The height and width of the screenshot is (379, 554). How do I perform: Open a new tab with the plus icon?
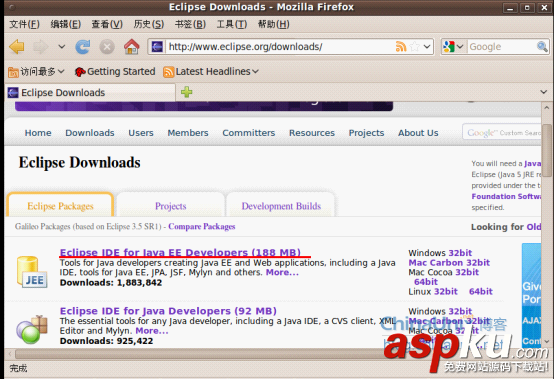pyautogui.click(x=187, y=92)
